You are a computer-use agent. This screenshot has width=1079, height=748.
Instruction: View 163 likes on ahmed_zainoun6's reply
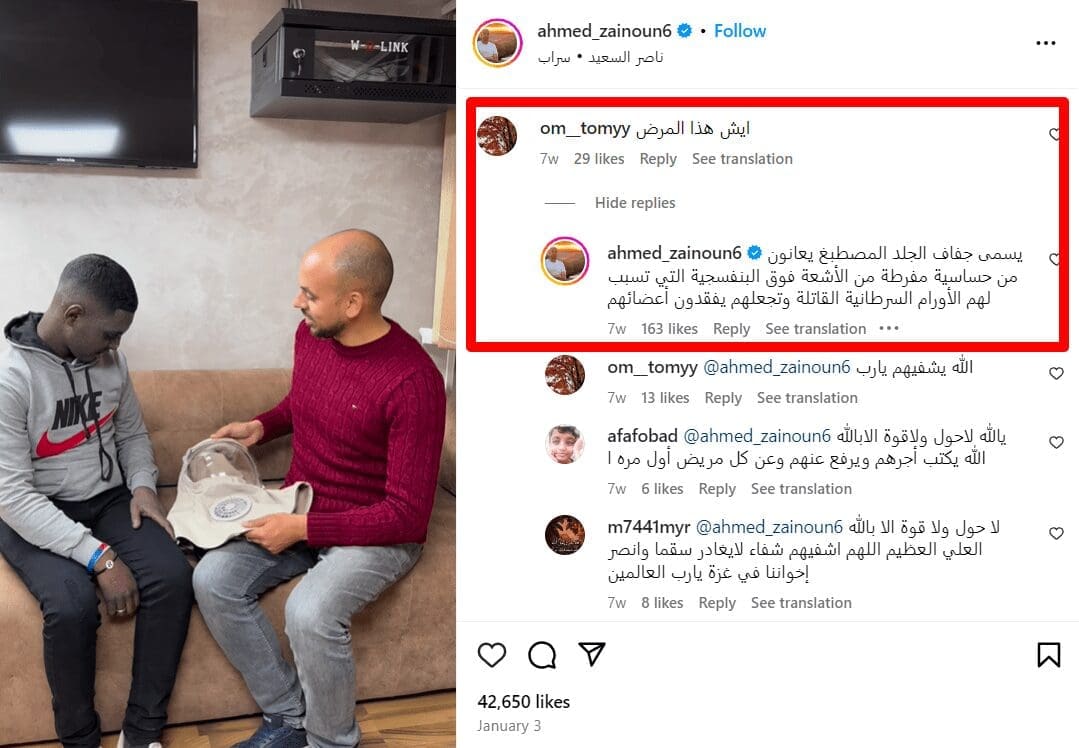tap(670, 329)
